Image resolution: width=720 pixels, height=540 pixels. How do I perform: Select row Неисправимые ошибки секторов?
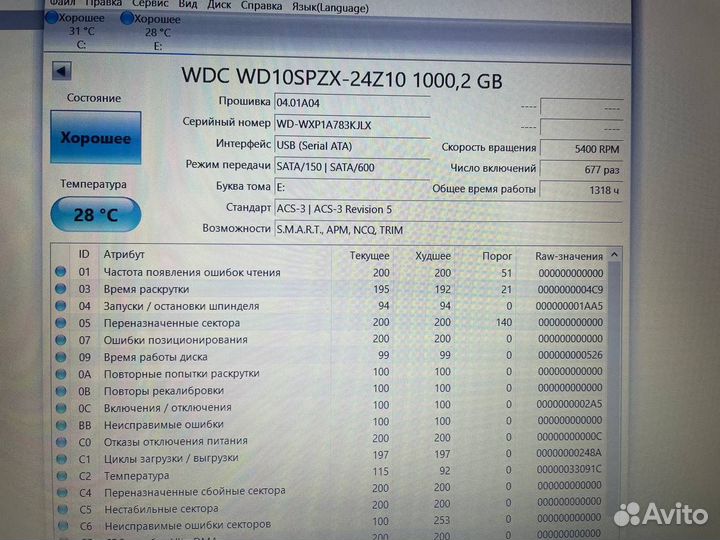(x=329, y=523)
